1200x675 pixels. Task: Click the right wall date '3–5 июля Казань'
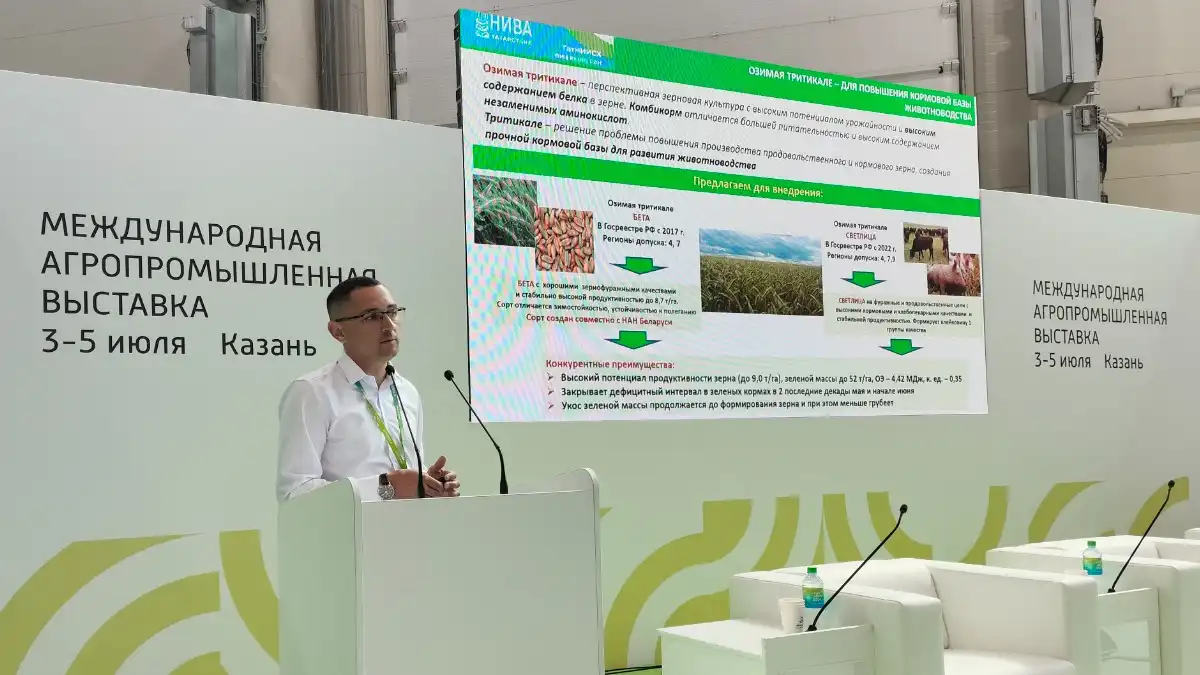[1089, 361]
